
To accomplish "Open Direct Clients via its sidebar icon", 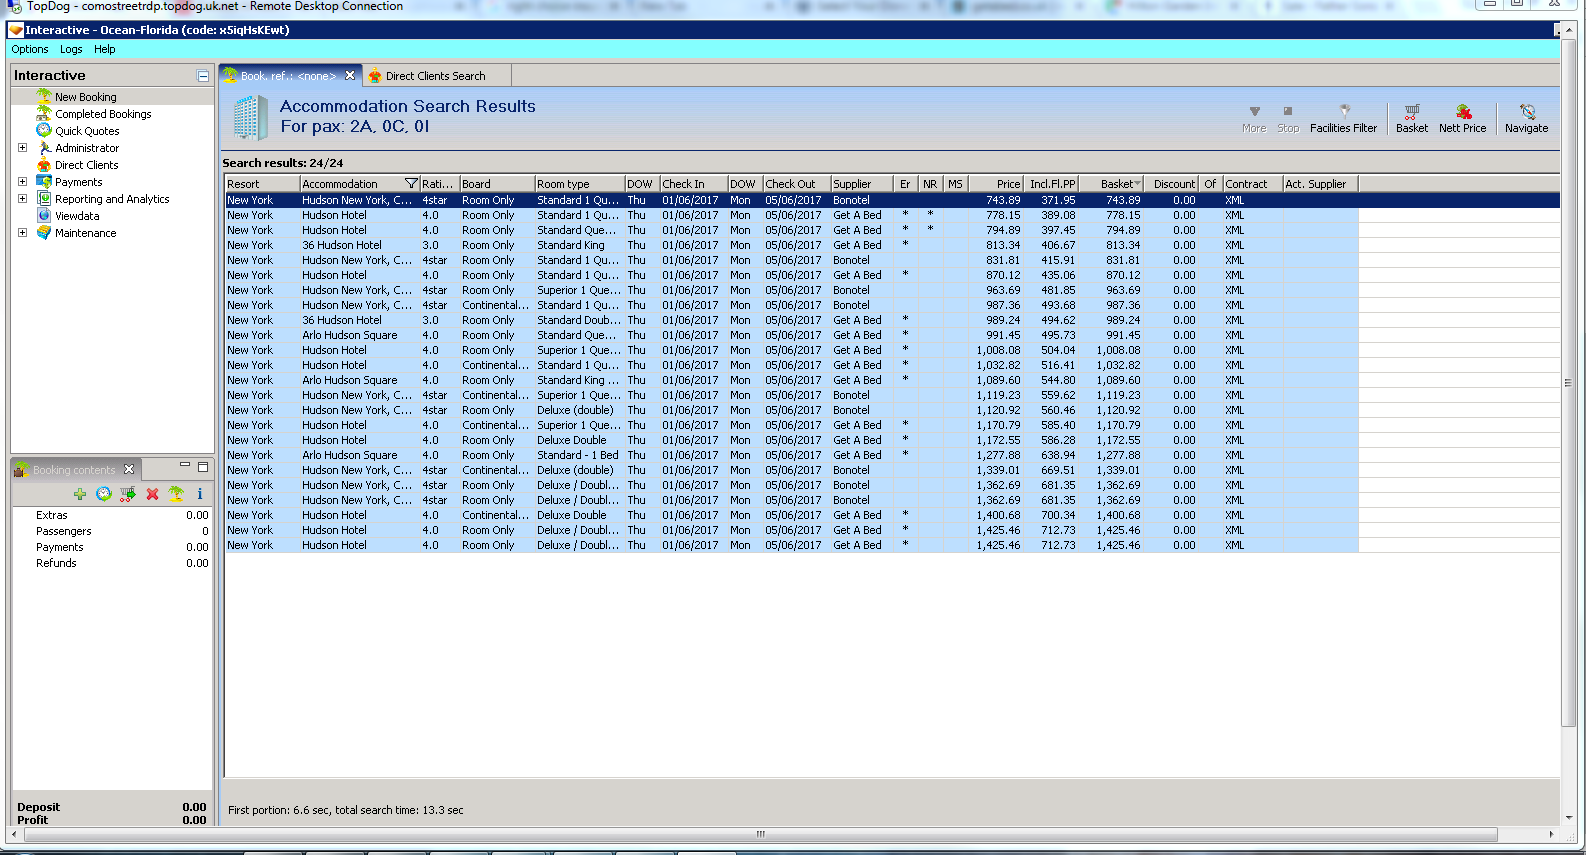I will coord(44,164).
